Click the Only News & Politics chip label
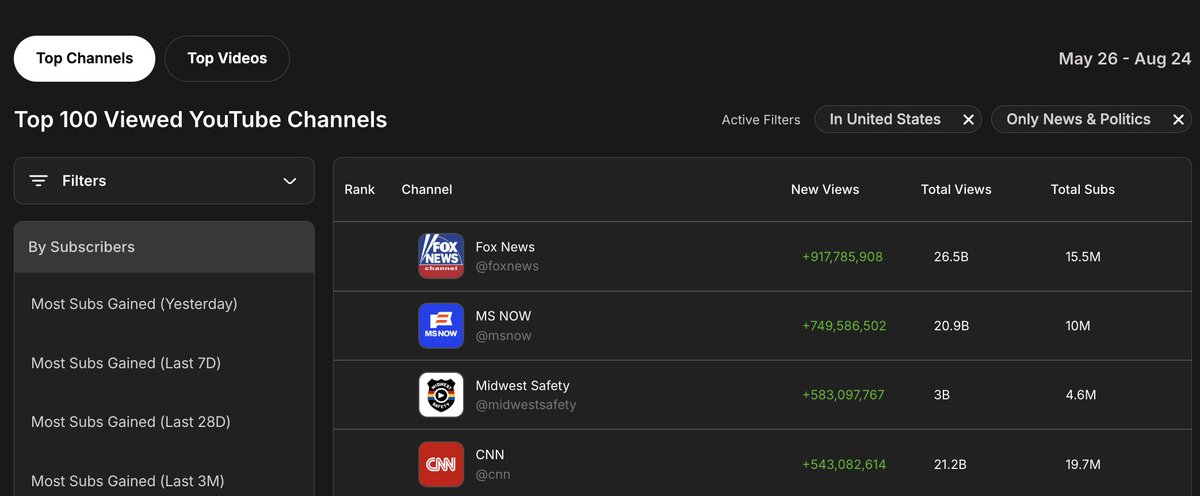1200x496 pixels. point(1078,119)
